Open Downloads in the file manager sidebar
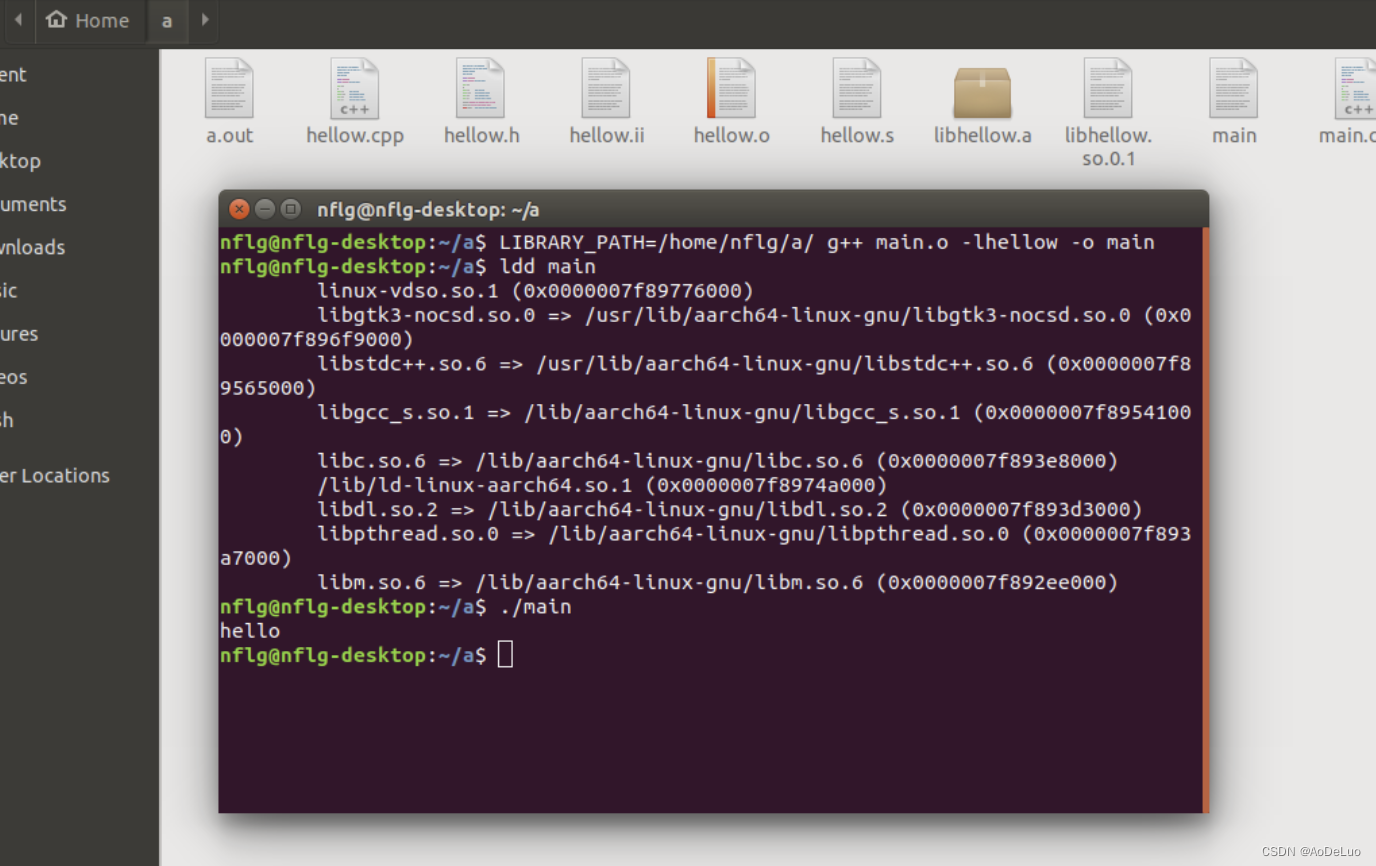 [33, 247]
